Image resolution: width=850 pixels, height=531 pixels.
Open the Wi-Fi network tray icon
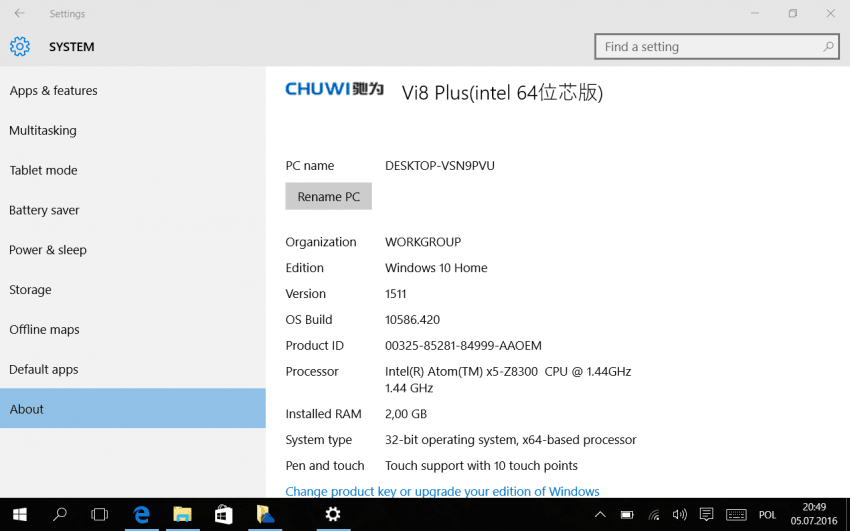point(654,515)
